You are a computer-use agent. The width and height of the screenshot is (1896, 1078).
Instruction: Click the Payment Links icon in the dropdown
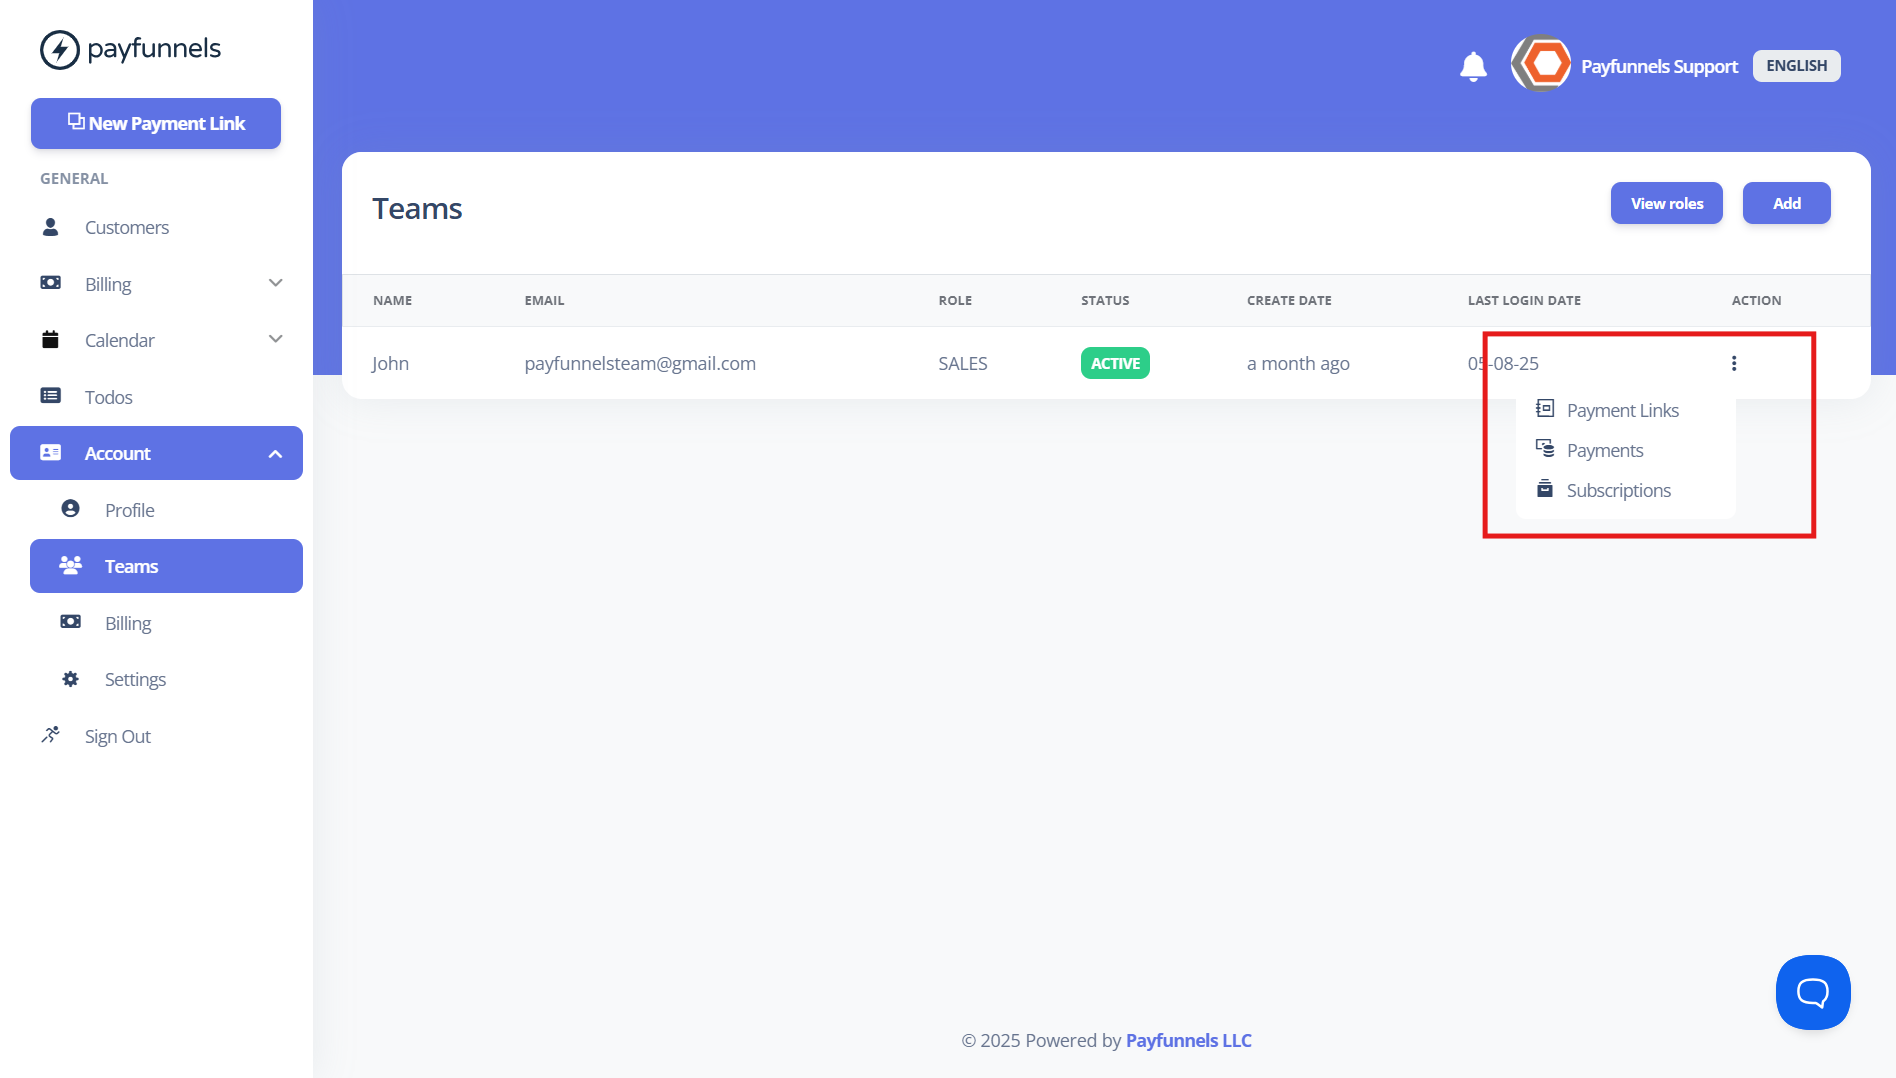point(1545,408)
